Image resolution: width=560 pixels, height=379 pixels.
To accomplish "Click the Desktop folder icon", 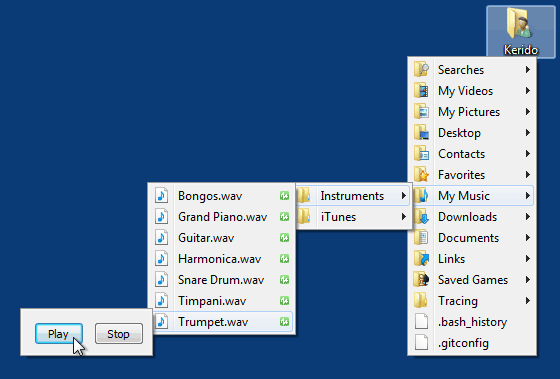I will pyautogui.click(x=421, y=133).
